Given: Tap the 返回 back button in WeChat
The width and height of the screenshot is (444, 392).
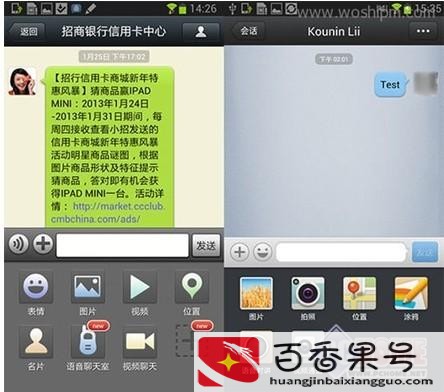Looking at the screenshot, I should point(27,32).
